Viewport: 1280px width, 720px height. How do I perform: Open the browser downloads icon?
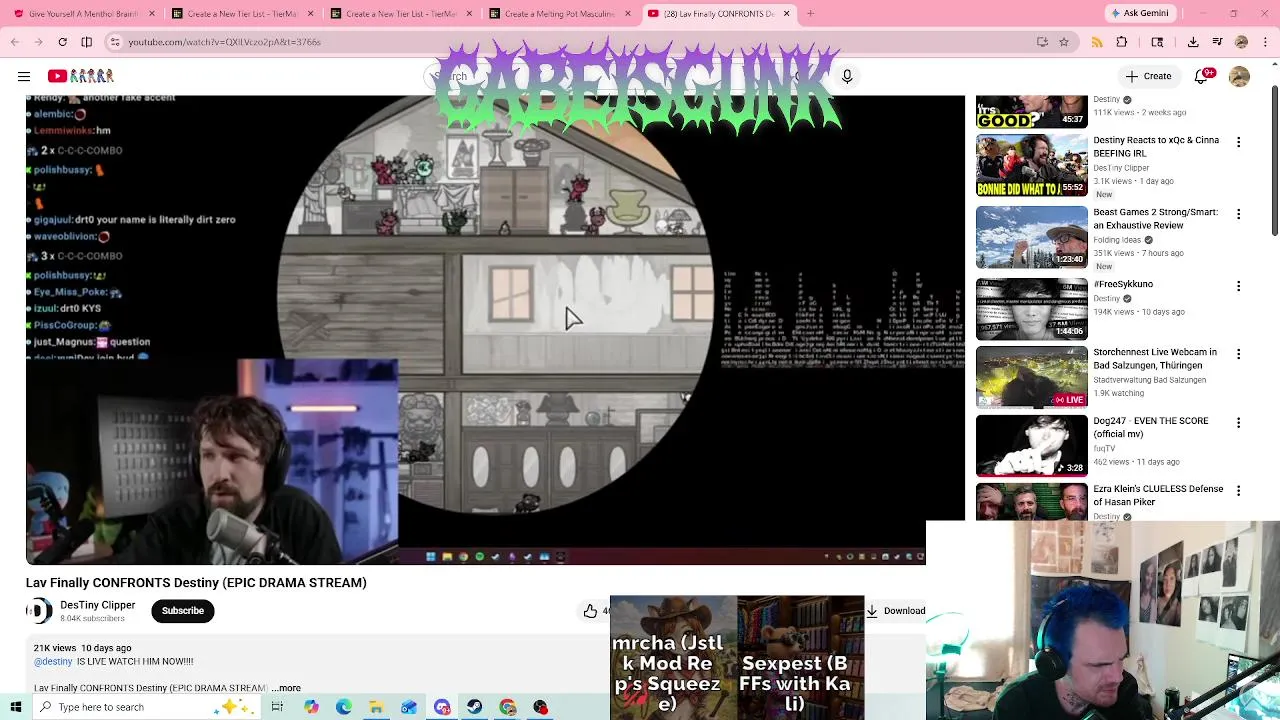click(1193, 42)
